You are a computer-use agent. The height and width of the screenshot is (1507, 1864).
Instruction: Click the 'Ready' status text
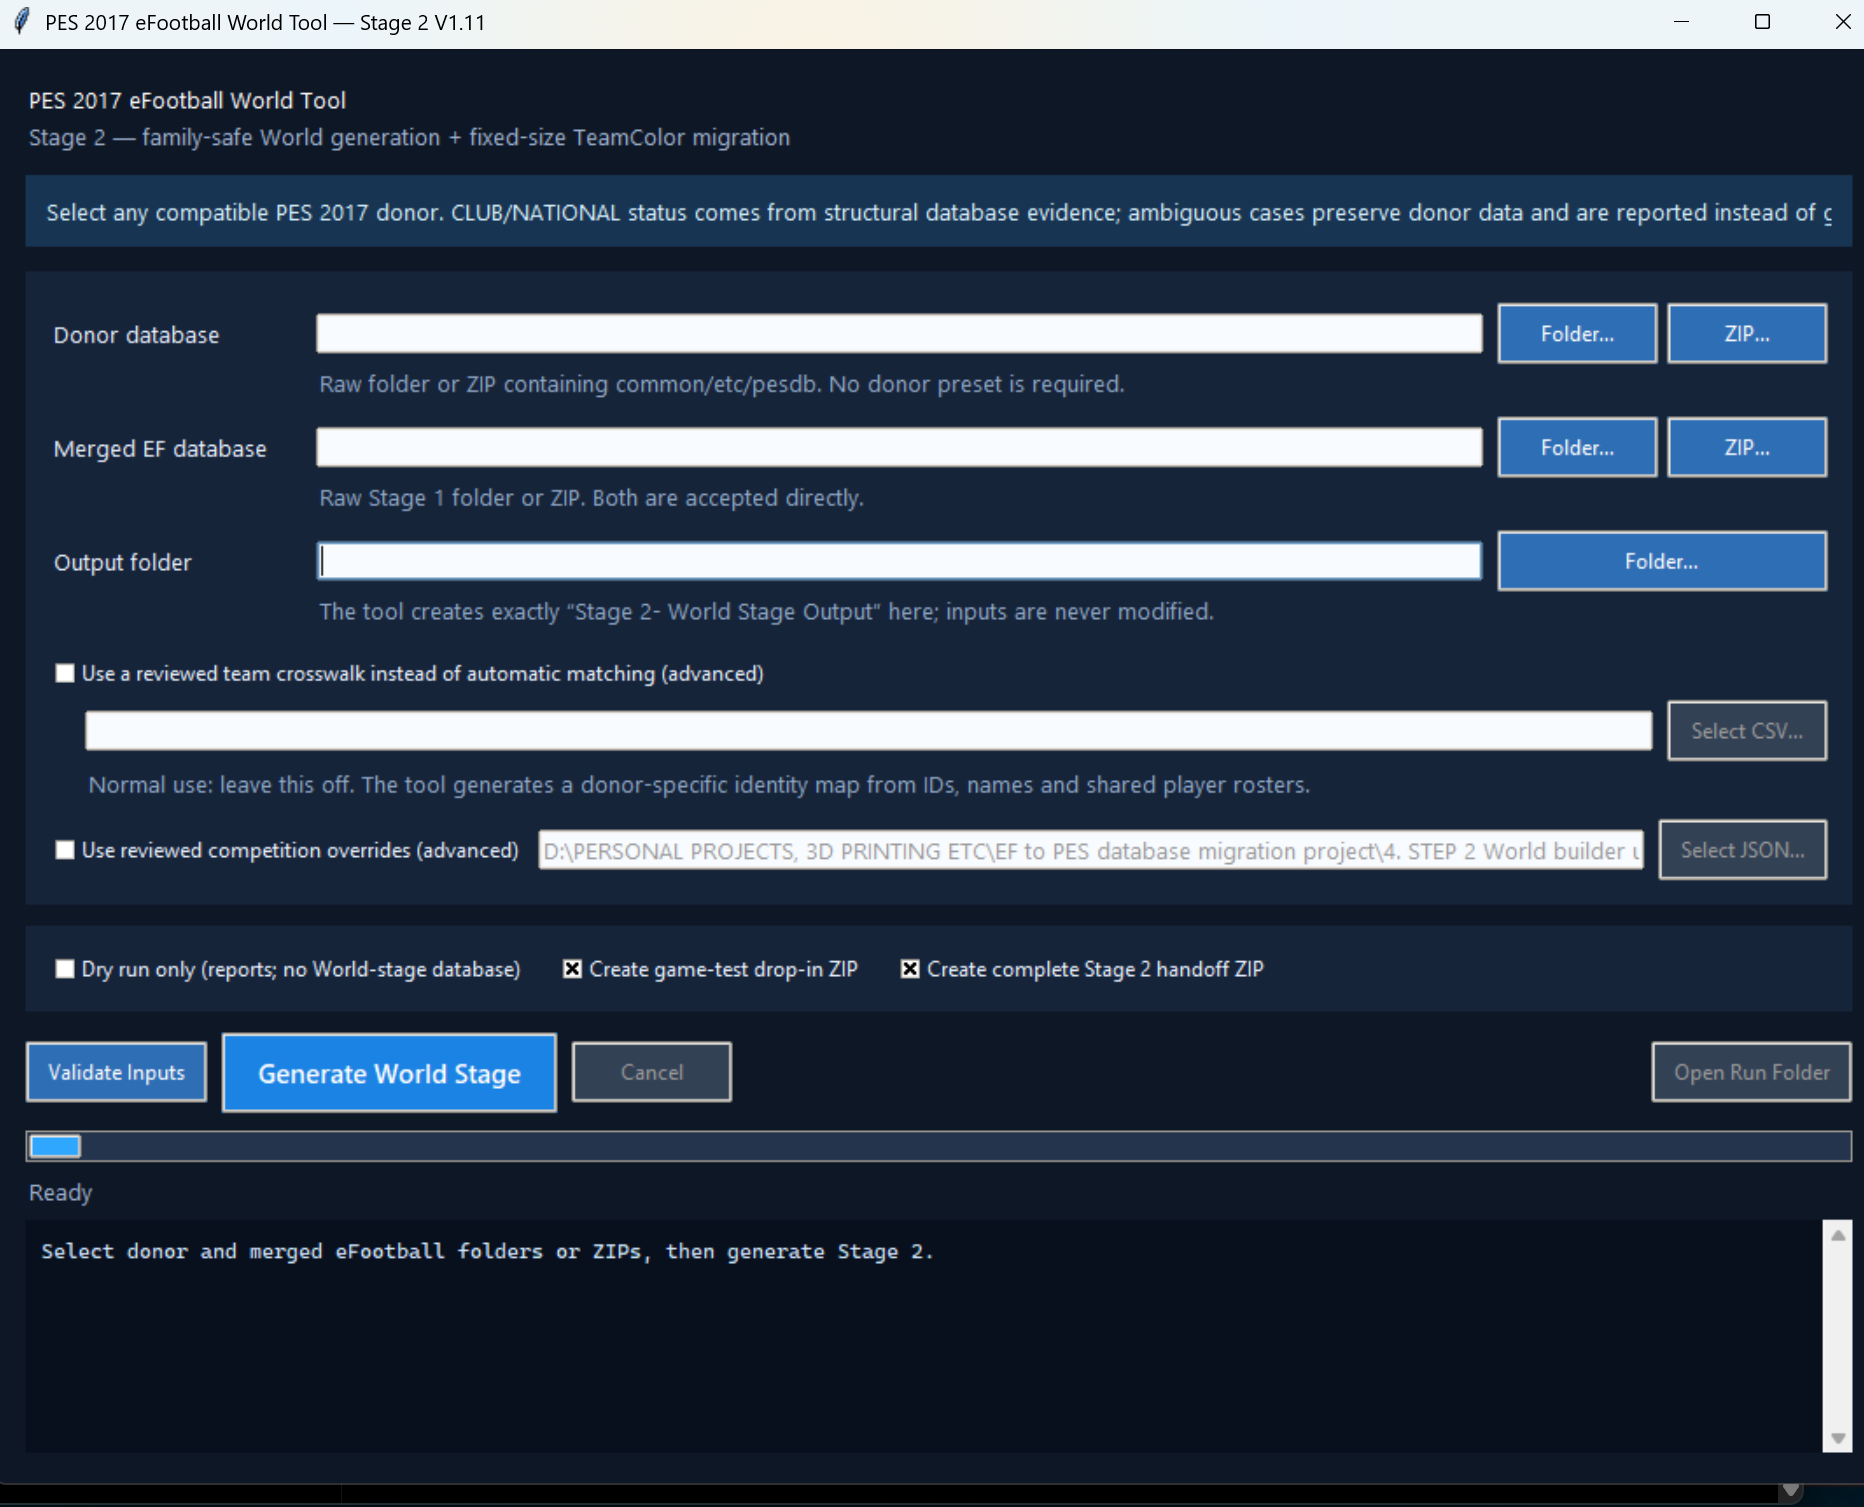pos(60,1193)
